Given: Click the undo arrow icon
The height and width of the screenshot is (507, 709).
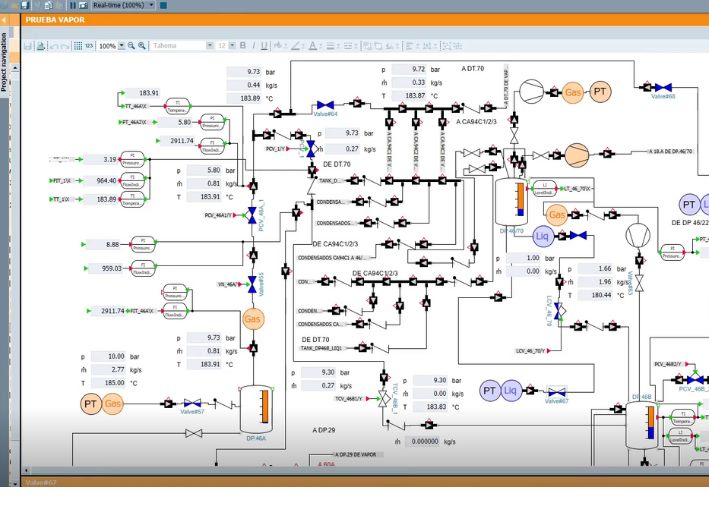Looking at the screenshot, I should pos(54,46).
